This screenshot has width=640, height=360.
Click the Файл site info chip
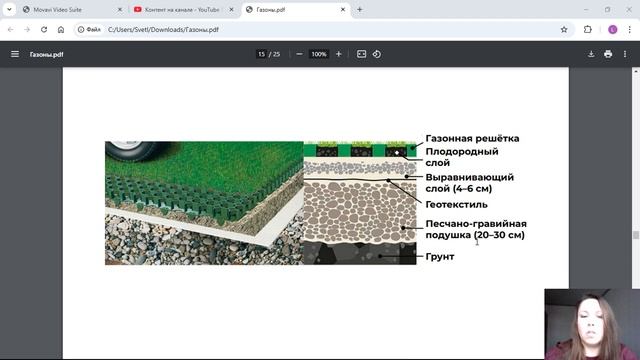coord(89,29)
